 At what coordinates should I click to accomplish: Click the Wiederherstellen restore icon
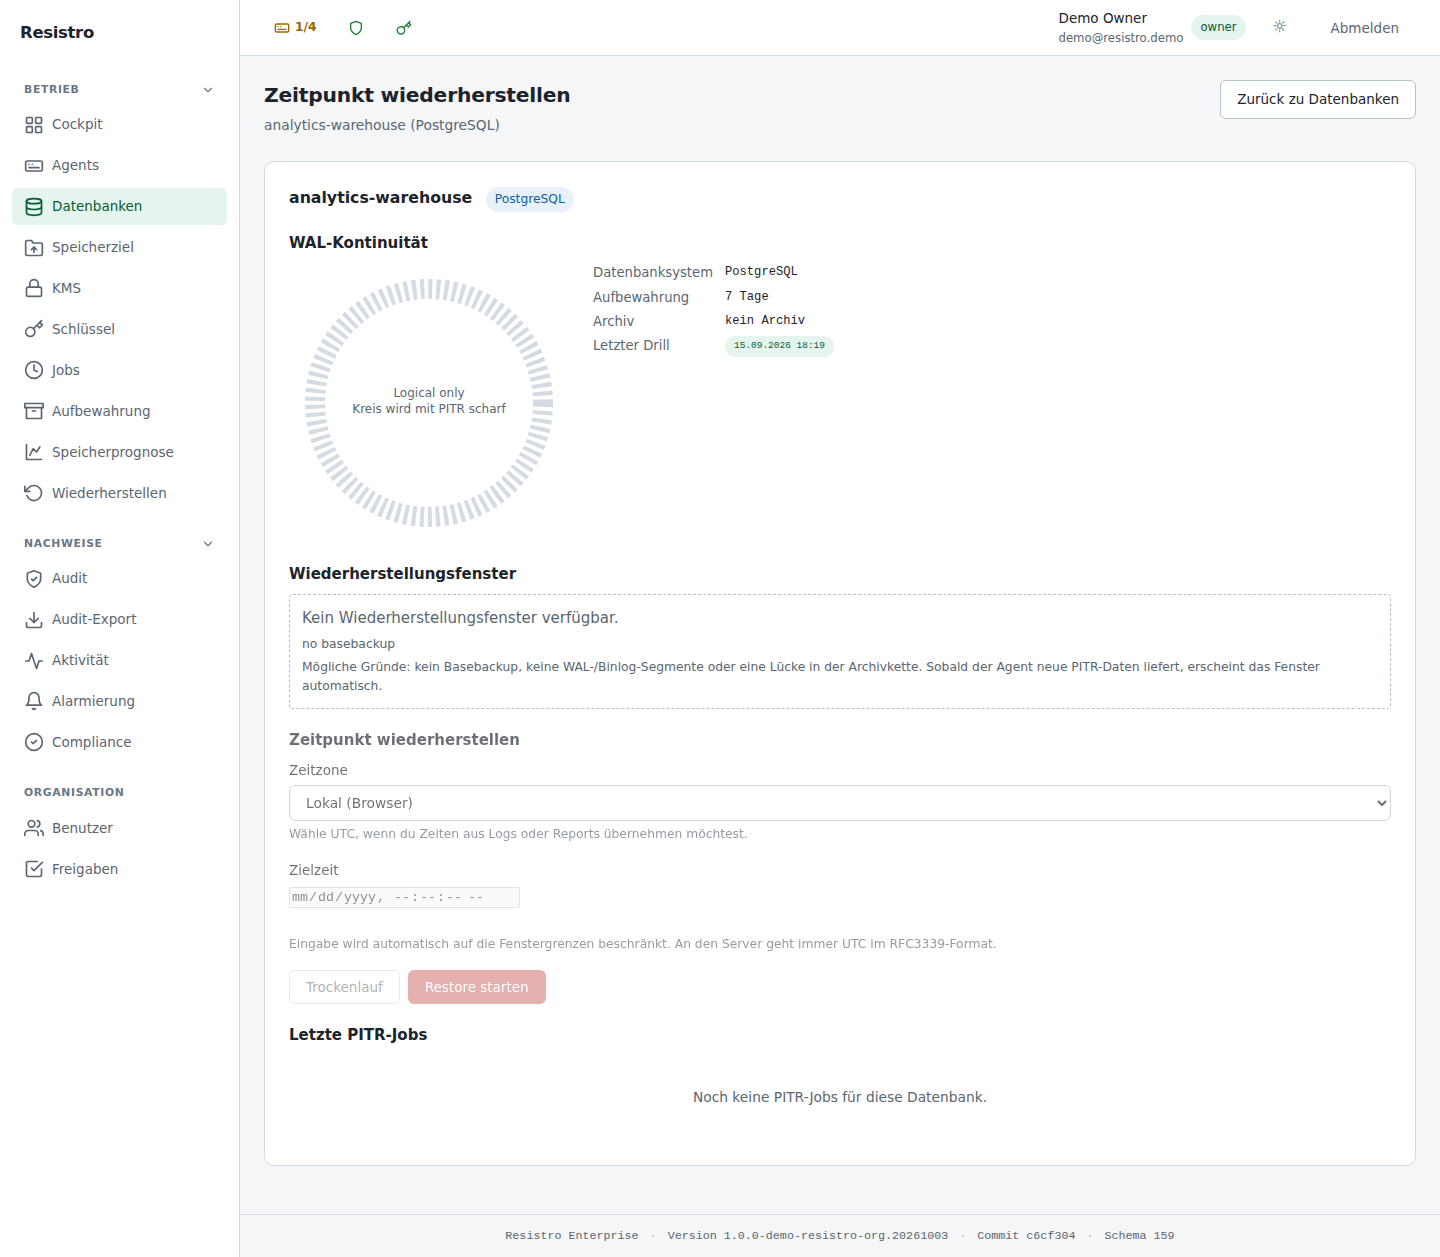(x=34, y=494)
